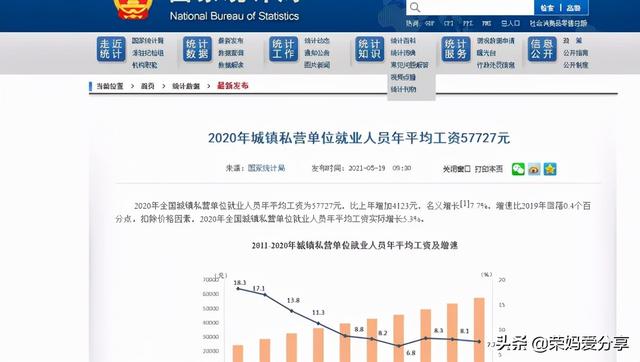The height and width of the screenshot is (362, 640).
Task: Click the footnote [1] reference marker
Action: point(464,203)
